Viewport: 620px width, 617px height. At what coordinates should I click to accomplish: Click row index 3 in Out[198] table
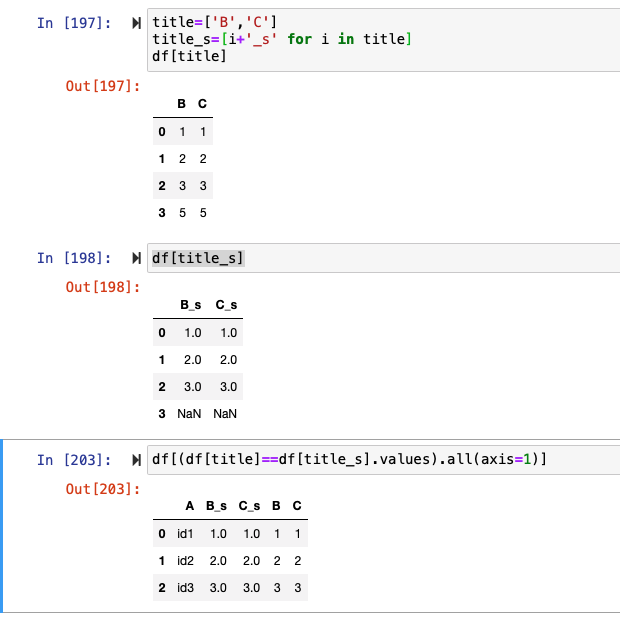pyautogui.click(x=162, y=414)
